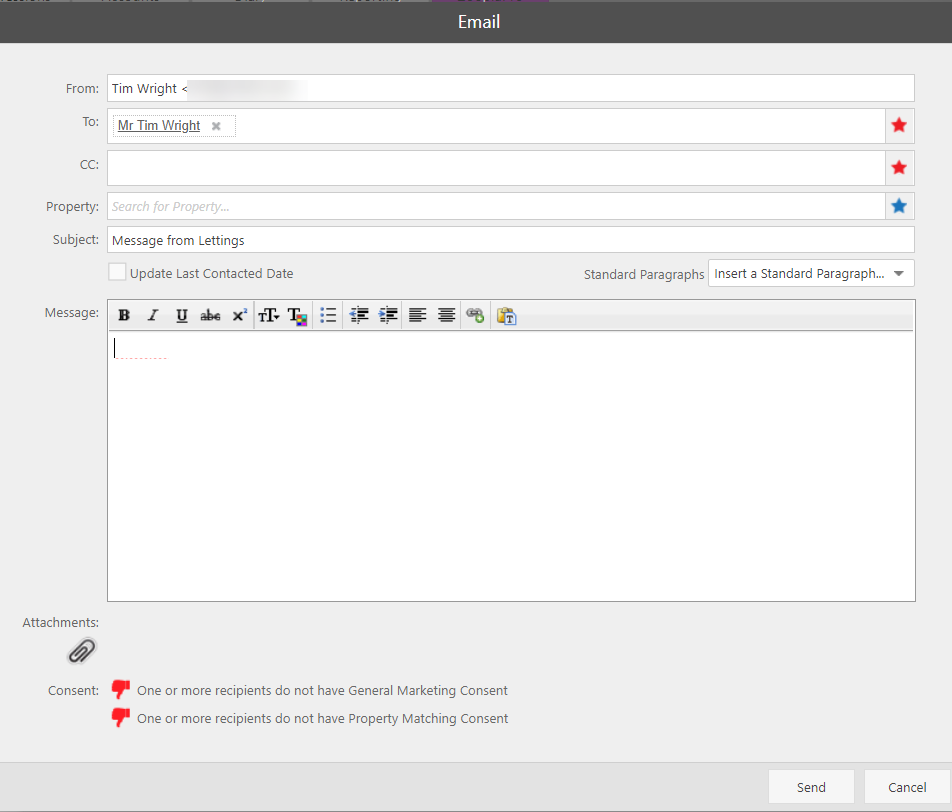
Task: Click into the CC field
Action: 496,168
